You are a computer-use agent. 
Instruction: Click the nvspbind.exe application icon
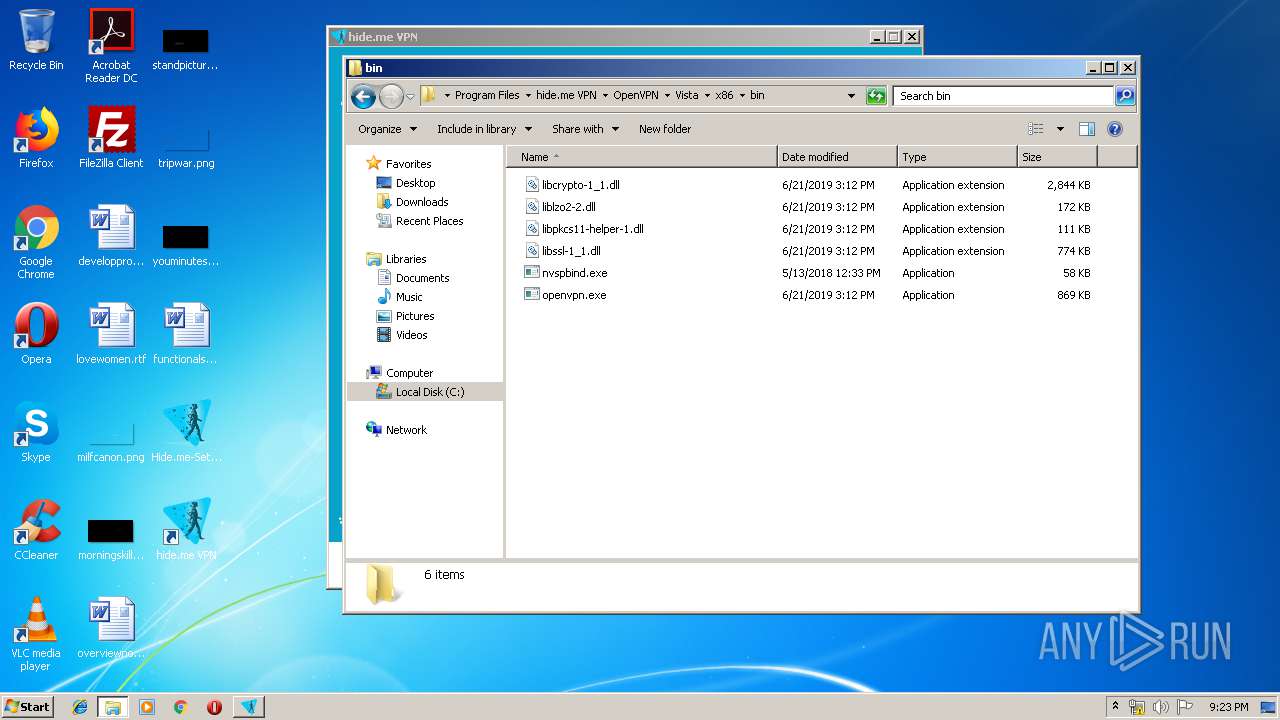[x=532, y=273]
